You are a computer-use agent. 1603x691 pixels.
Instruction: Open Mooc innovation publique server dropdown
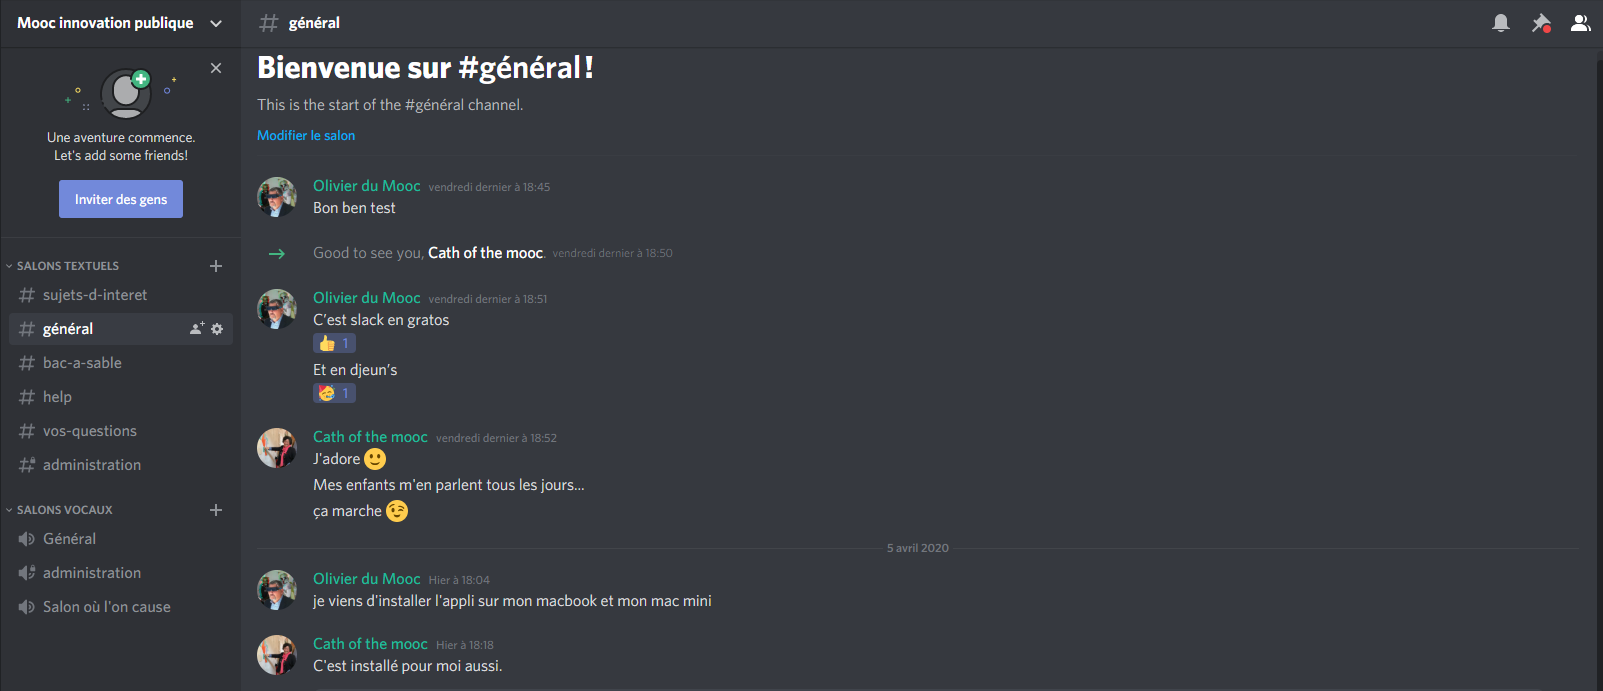pos(120,23)
